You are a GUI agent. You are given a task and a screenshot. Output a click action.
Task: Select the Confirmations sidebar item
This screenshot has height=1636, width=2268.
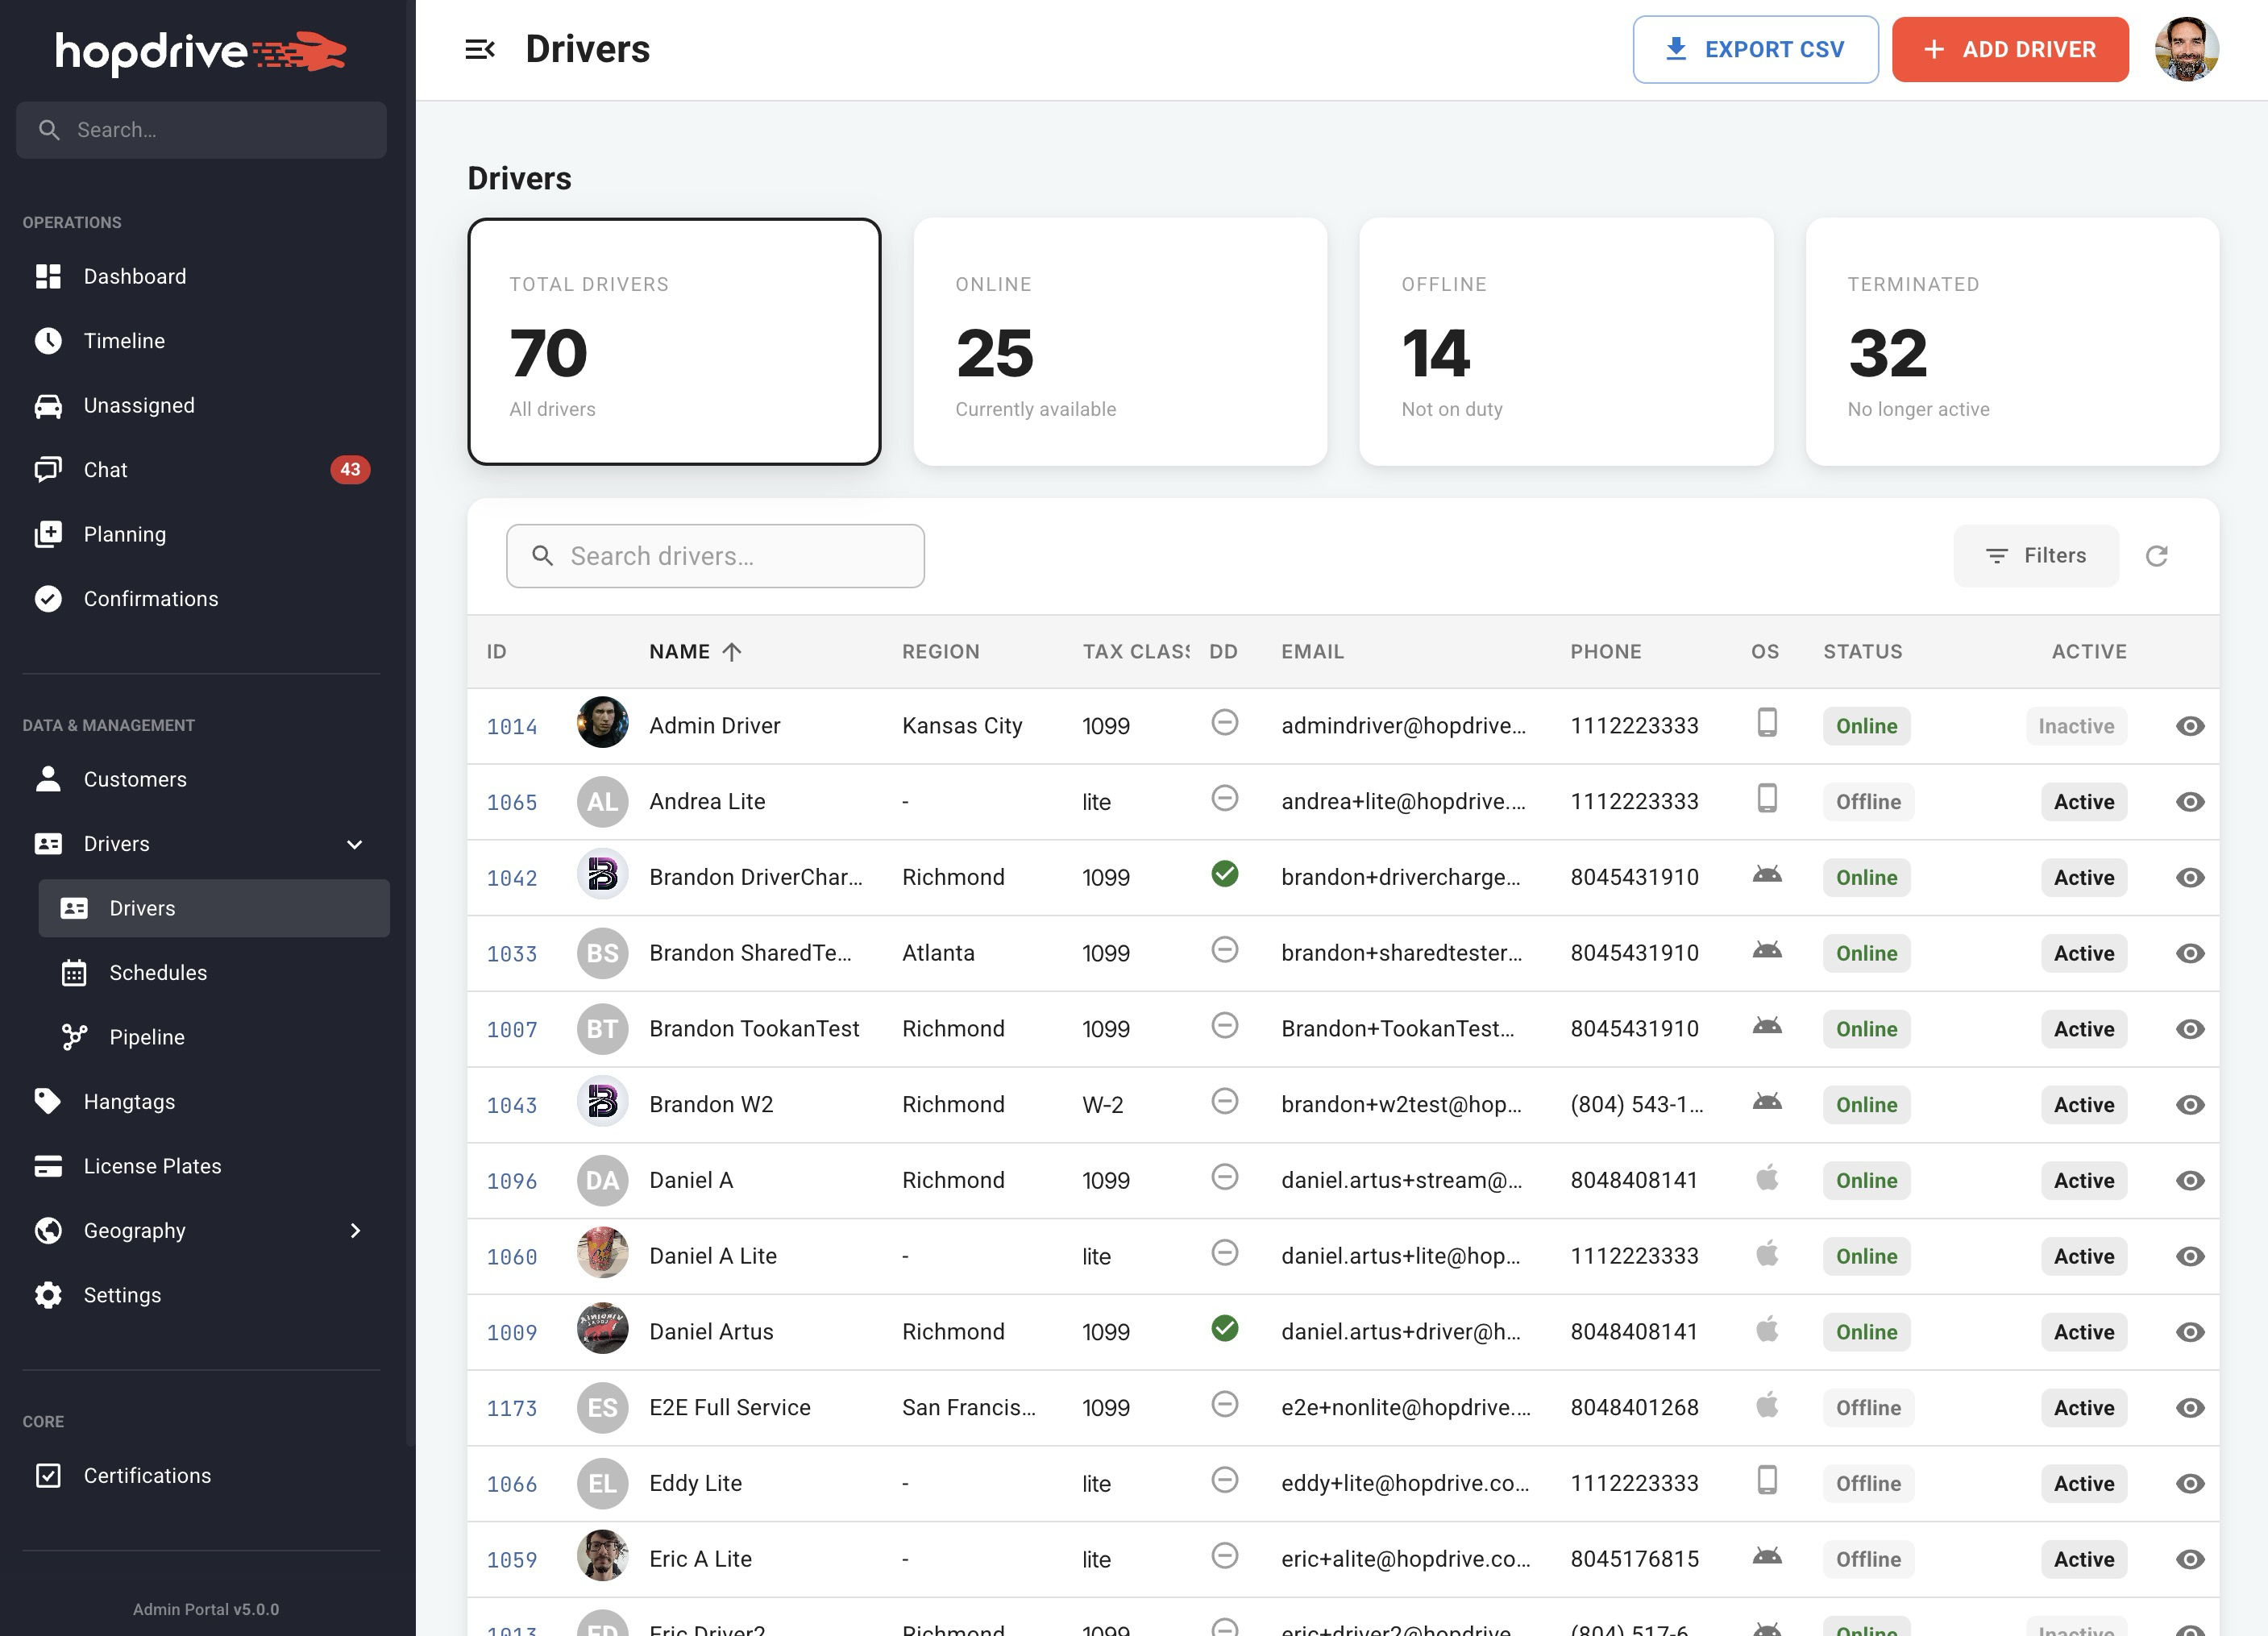point(150,598)
